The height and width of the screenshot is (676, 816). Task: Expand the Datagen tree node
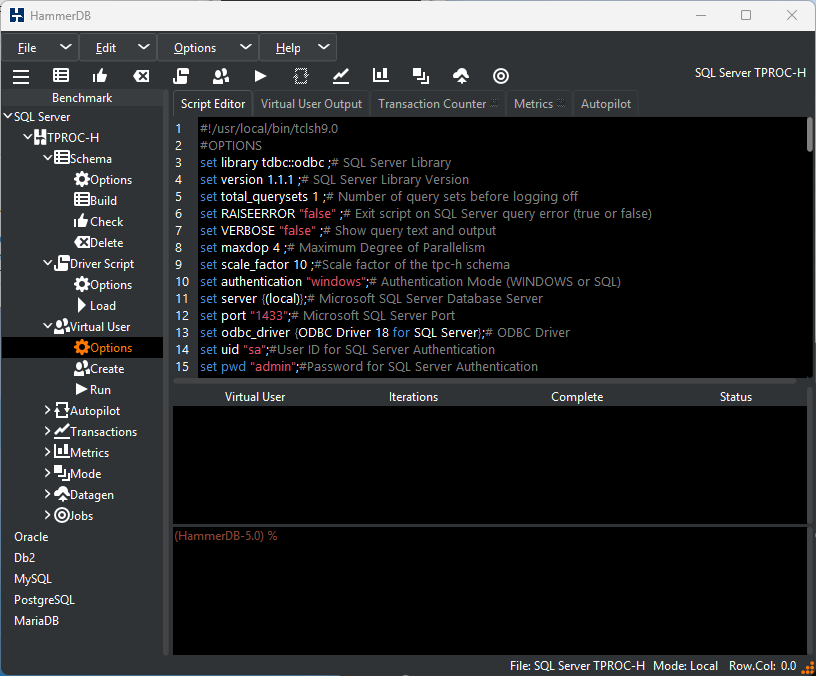tap(48, 494)
